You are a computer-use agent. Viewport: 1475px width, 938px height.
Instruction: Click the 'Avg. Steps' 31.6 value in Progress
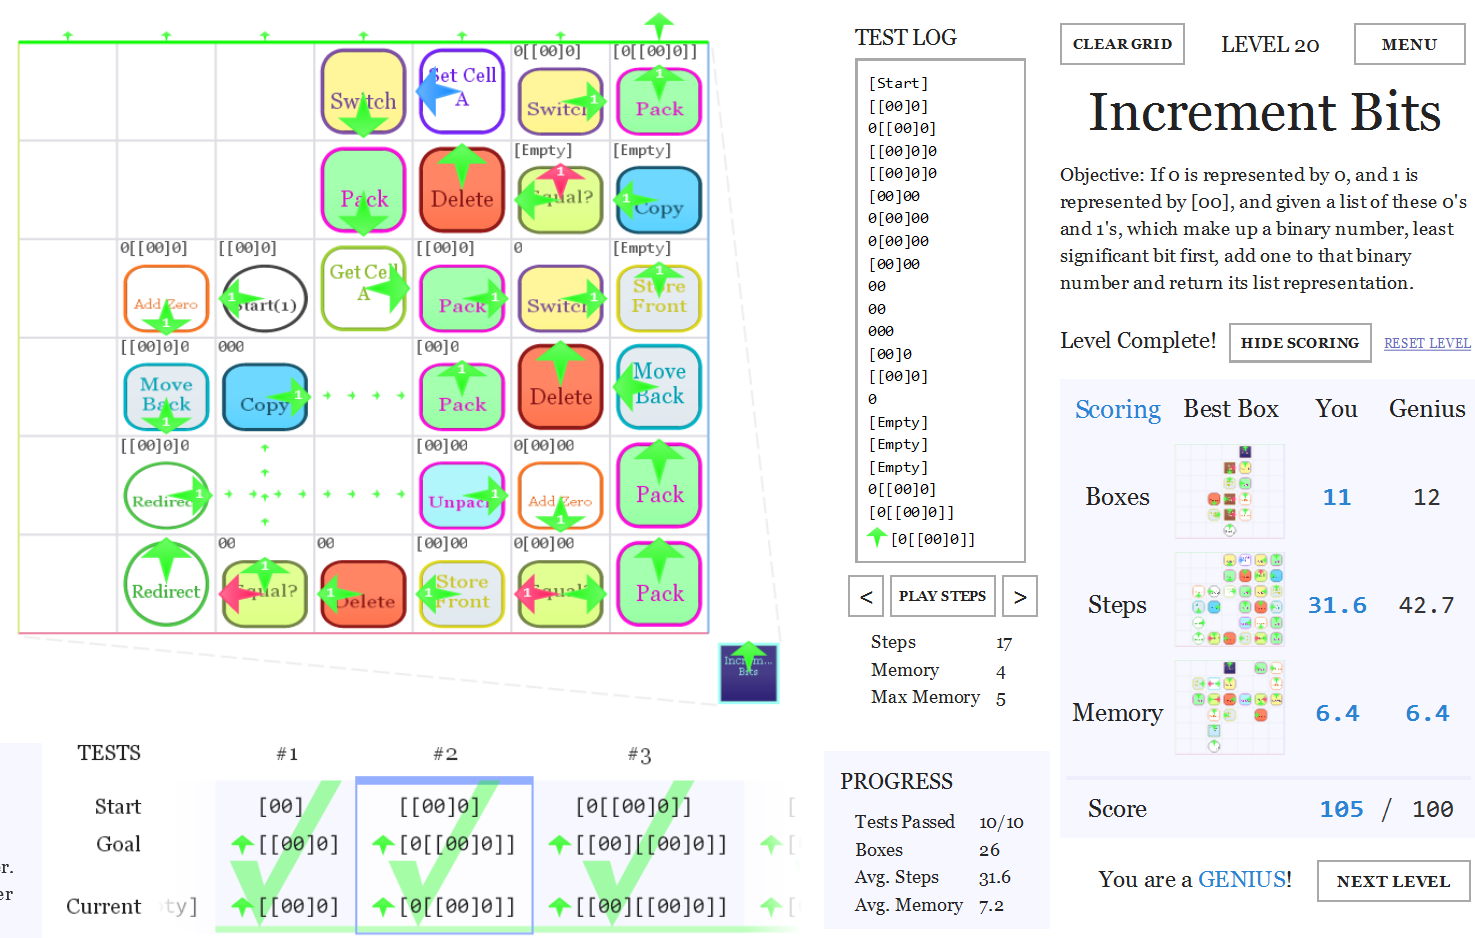coord(995,877)
